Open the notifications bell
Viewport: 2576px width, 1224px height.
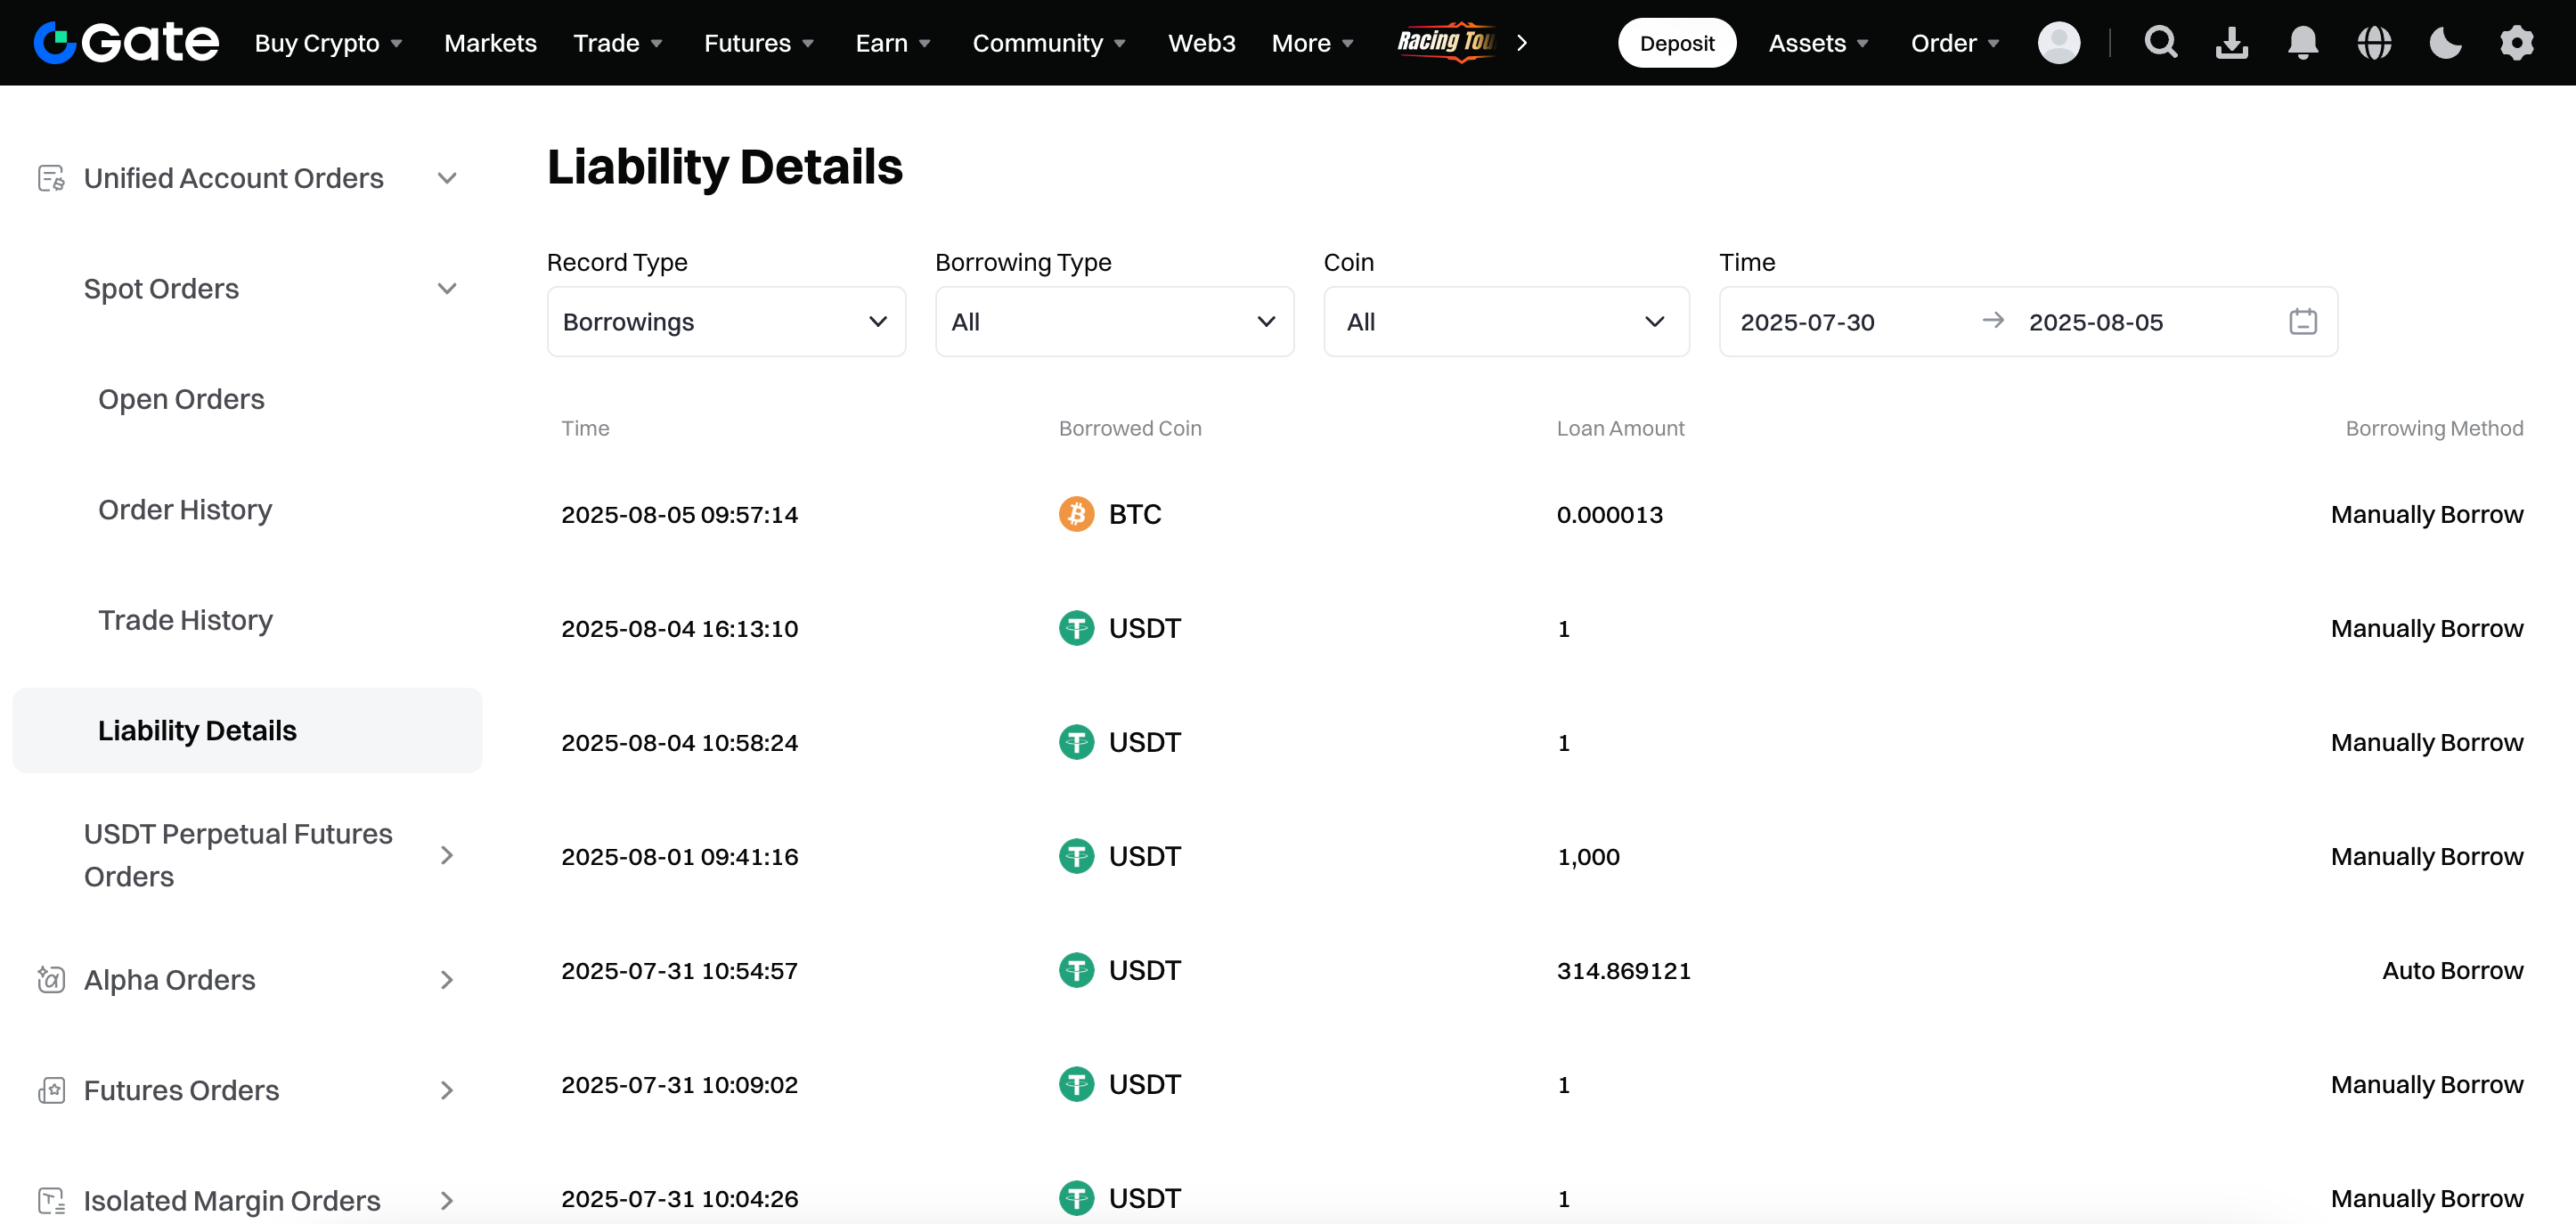(x=2302, y=43)
